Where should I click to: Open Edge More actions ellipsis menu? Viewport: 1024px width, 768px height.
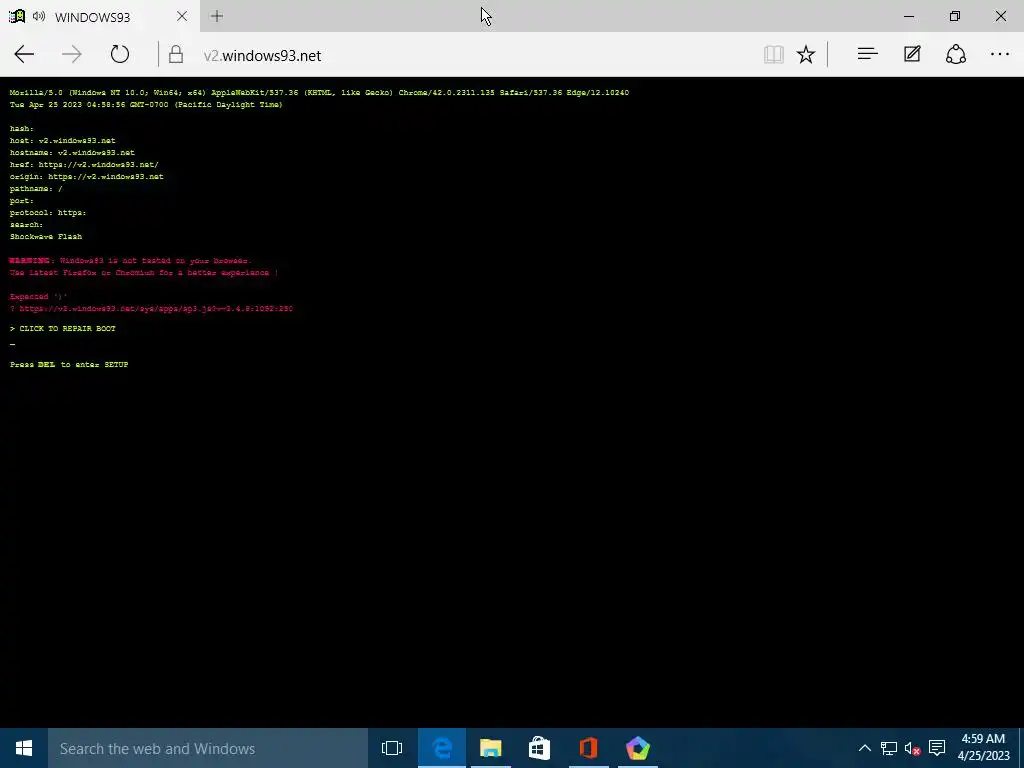tap(1000, 54)
